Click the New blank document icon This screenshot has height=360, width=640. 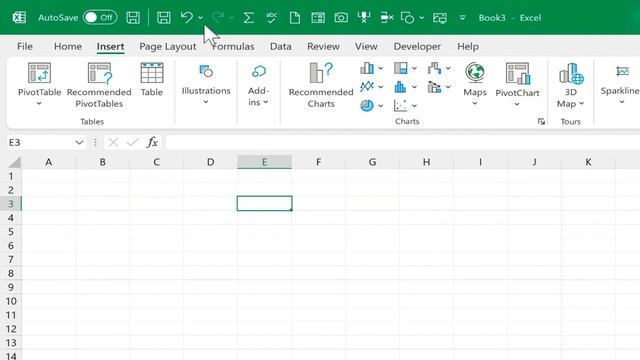click(x=295, y=18)
